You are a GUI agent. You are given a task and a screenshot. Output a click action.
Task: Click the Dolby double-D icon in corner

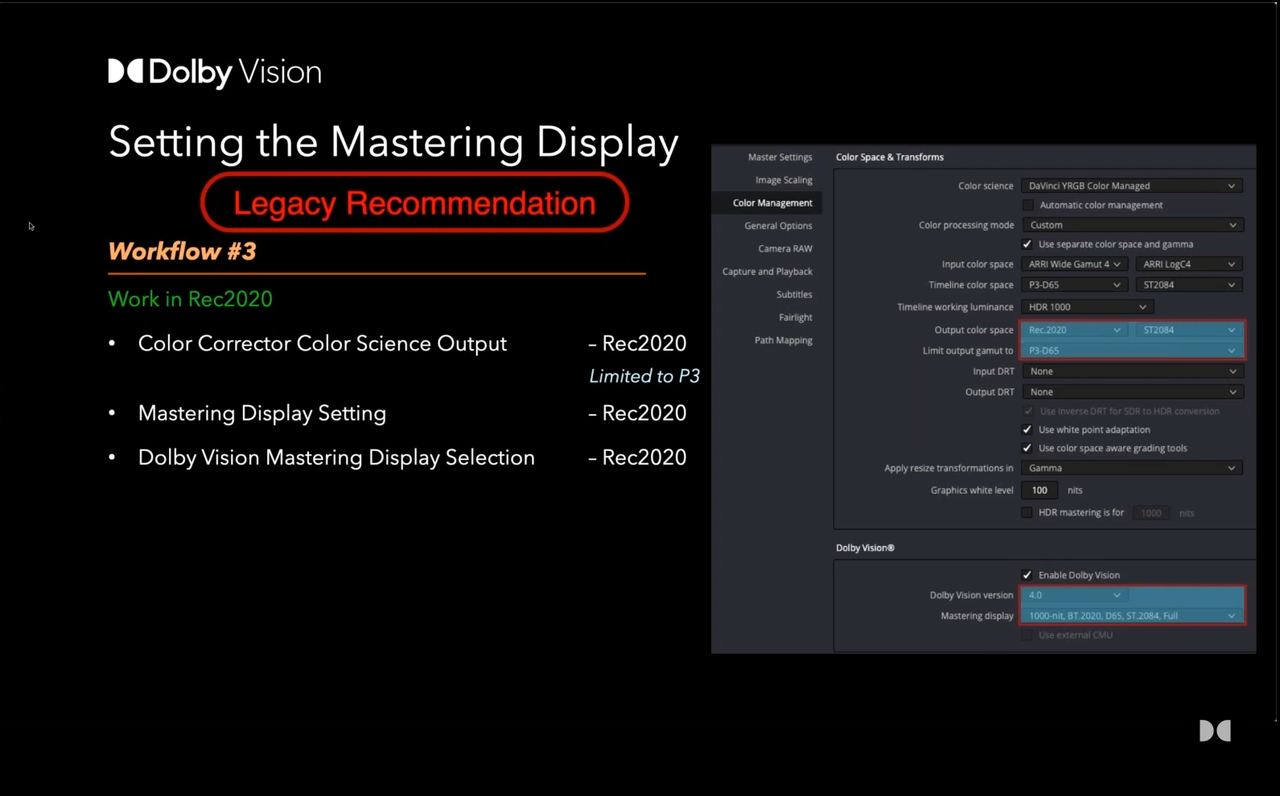coord(1215,731)
